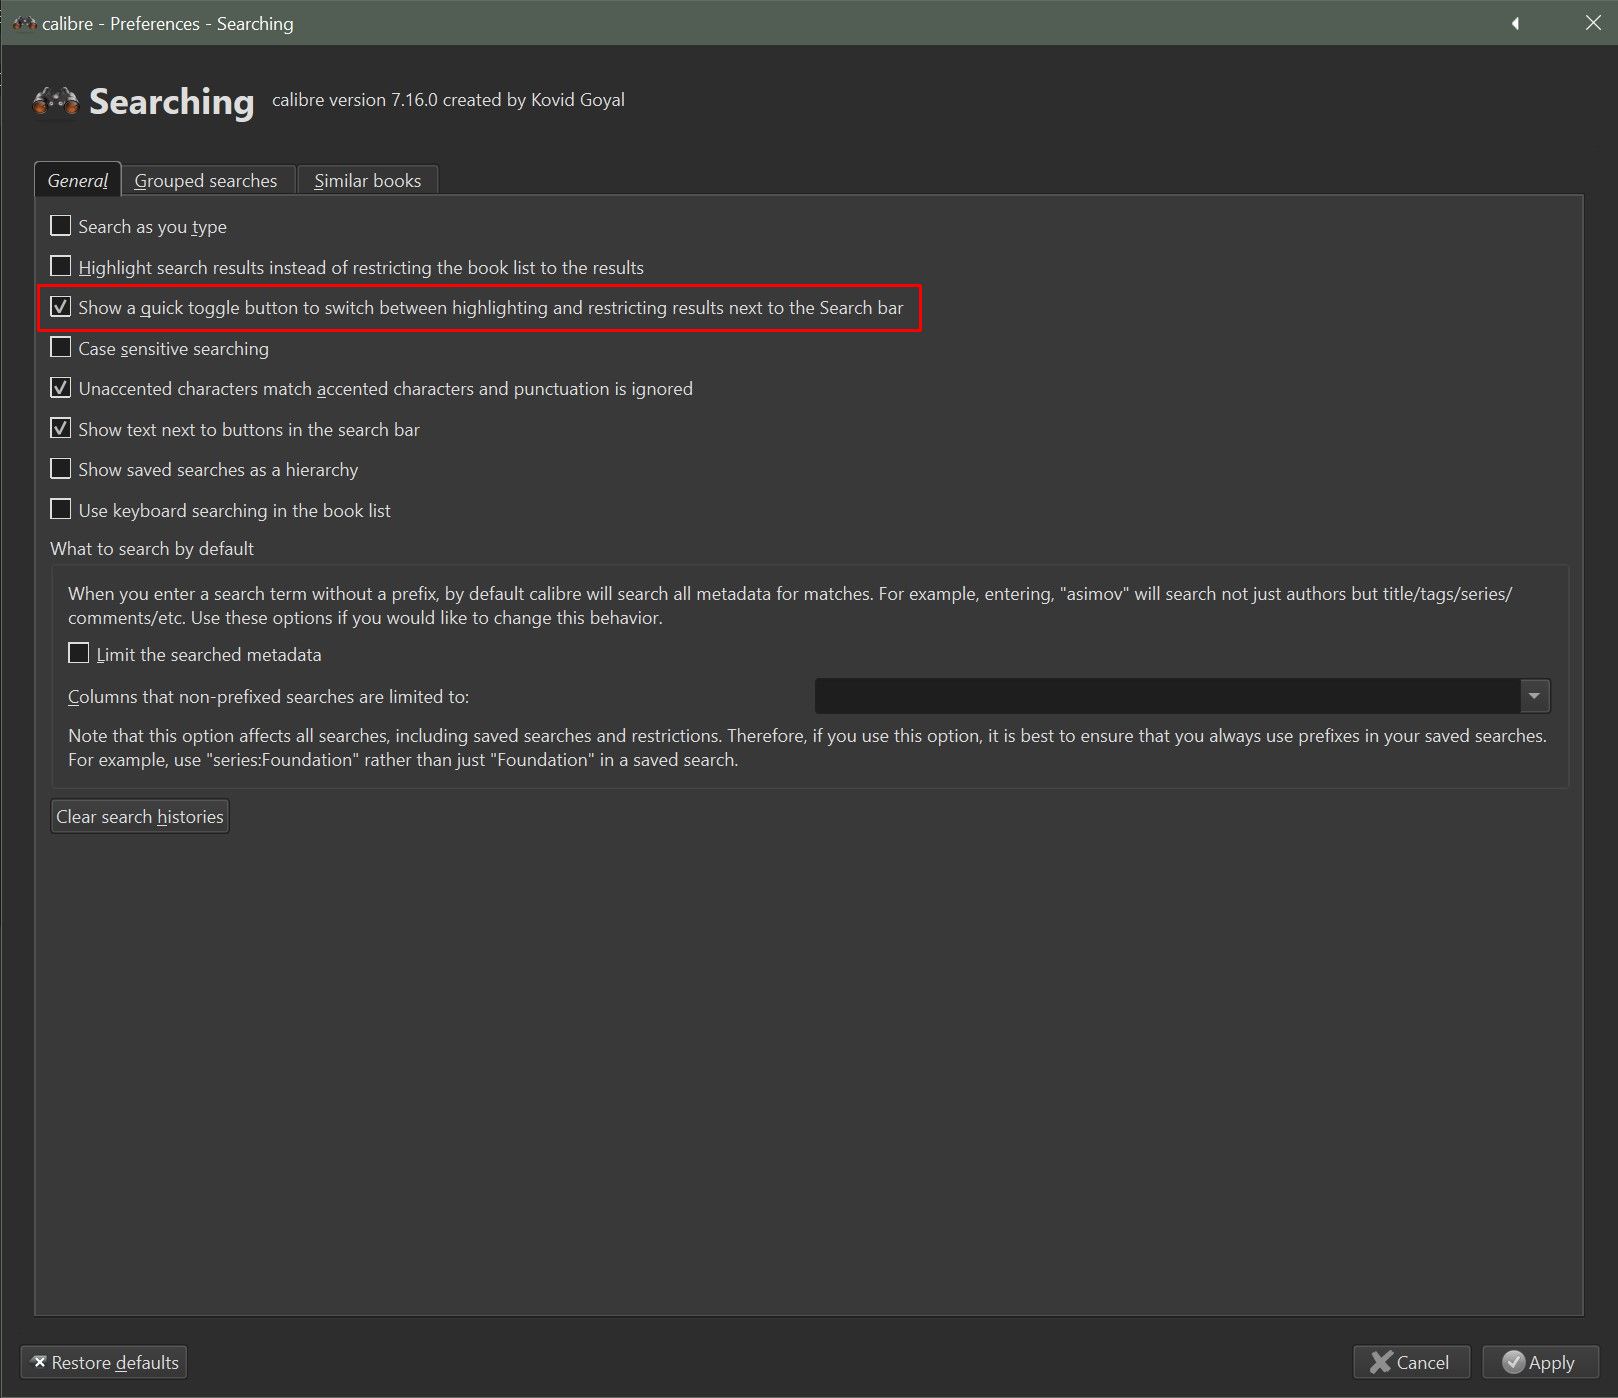Toggle Case sensitive searching checkbox
1618x1398 pixels.
[x=61, y=348]
